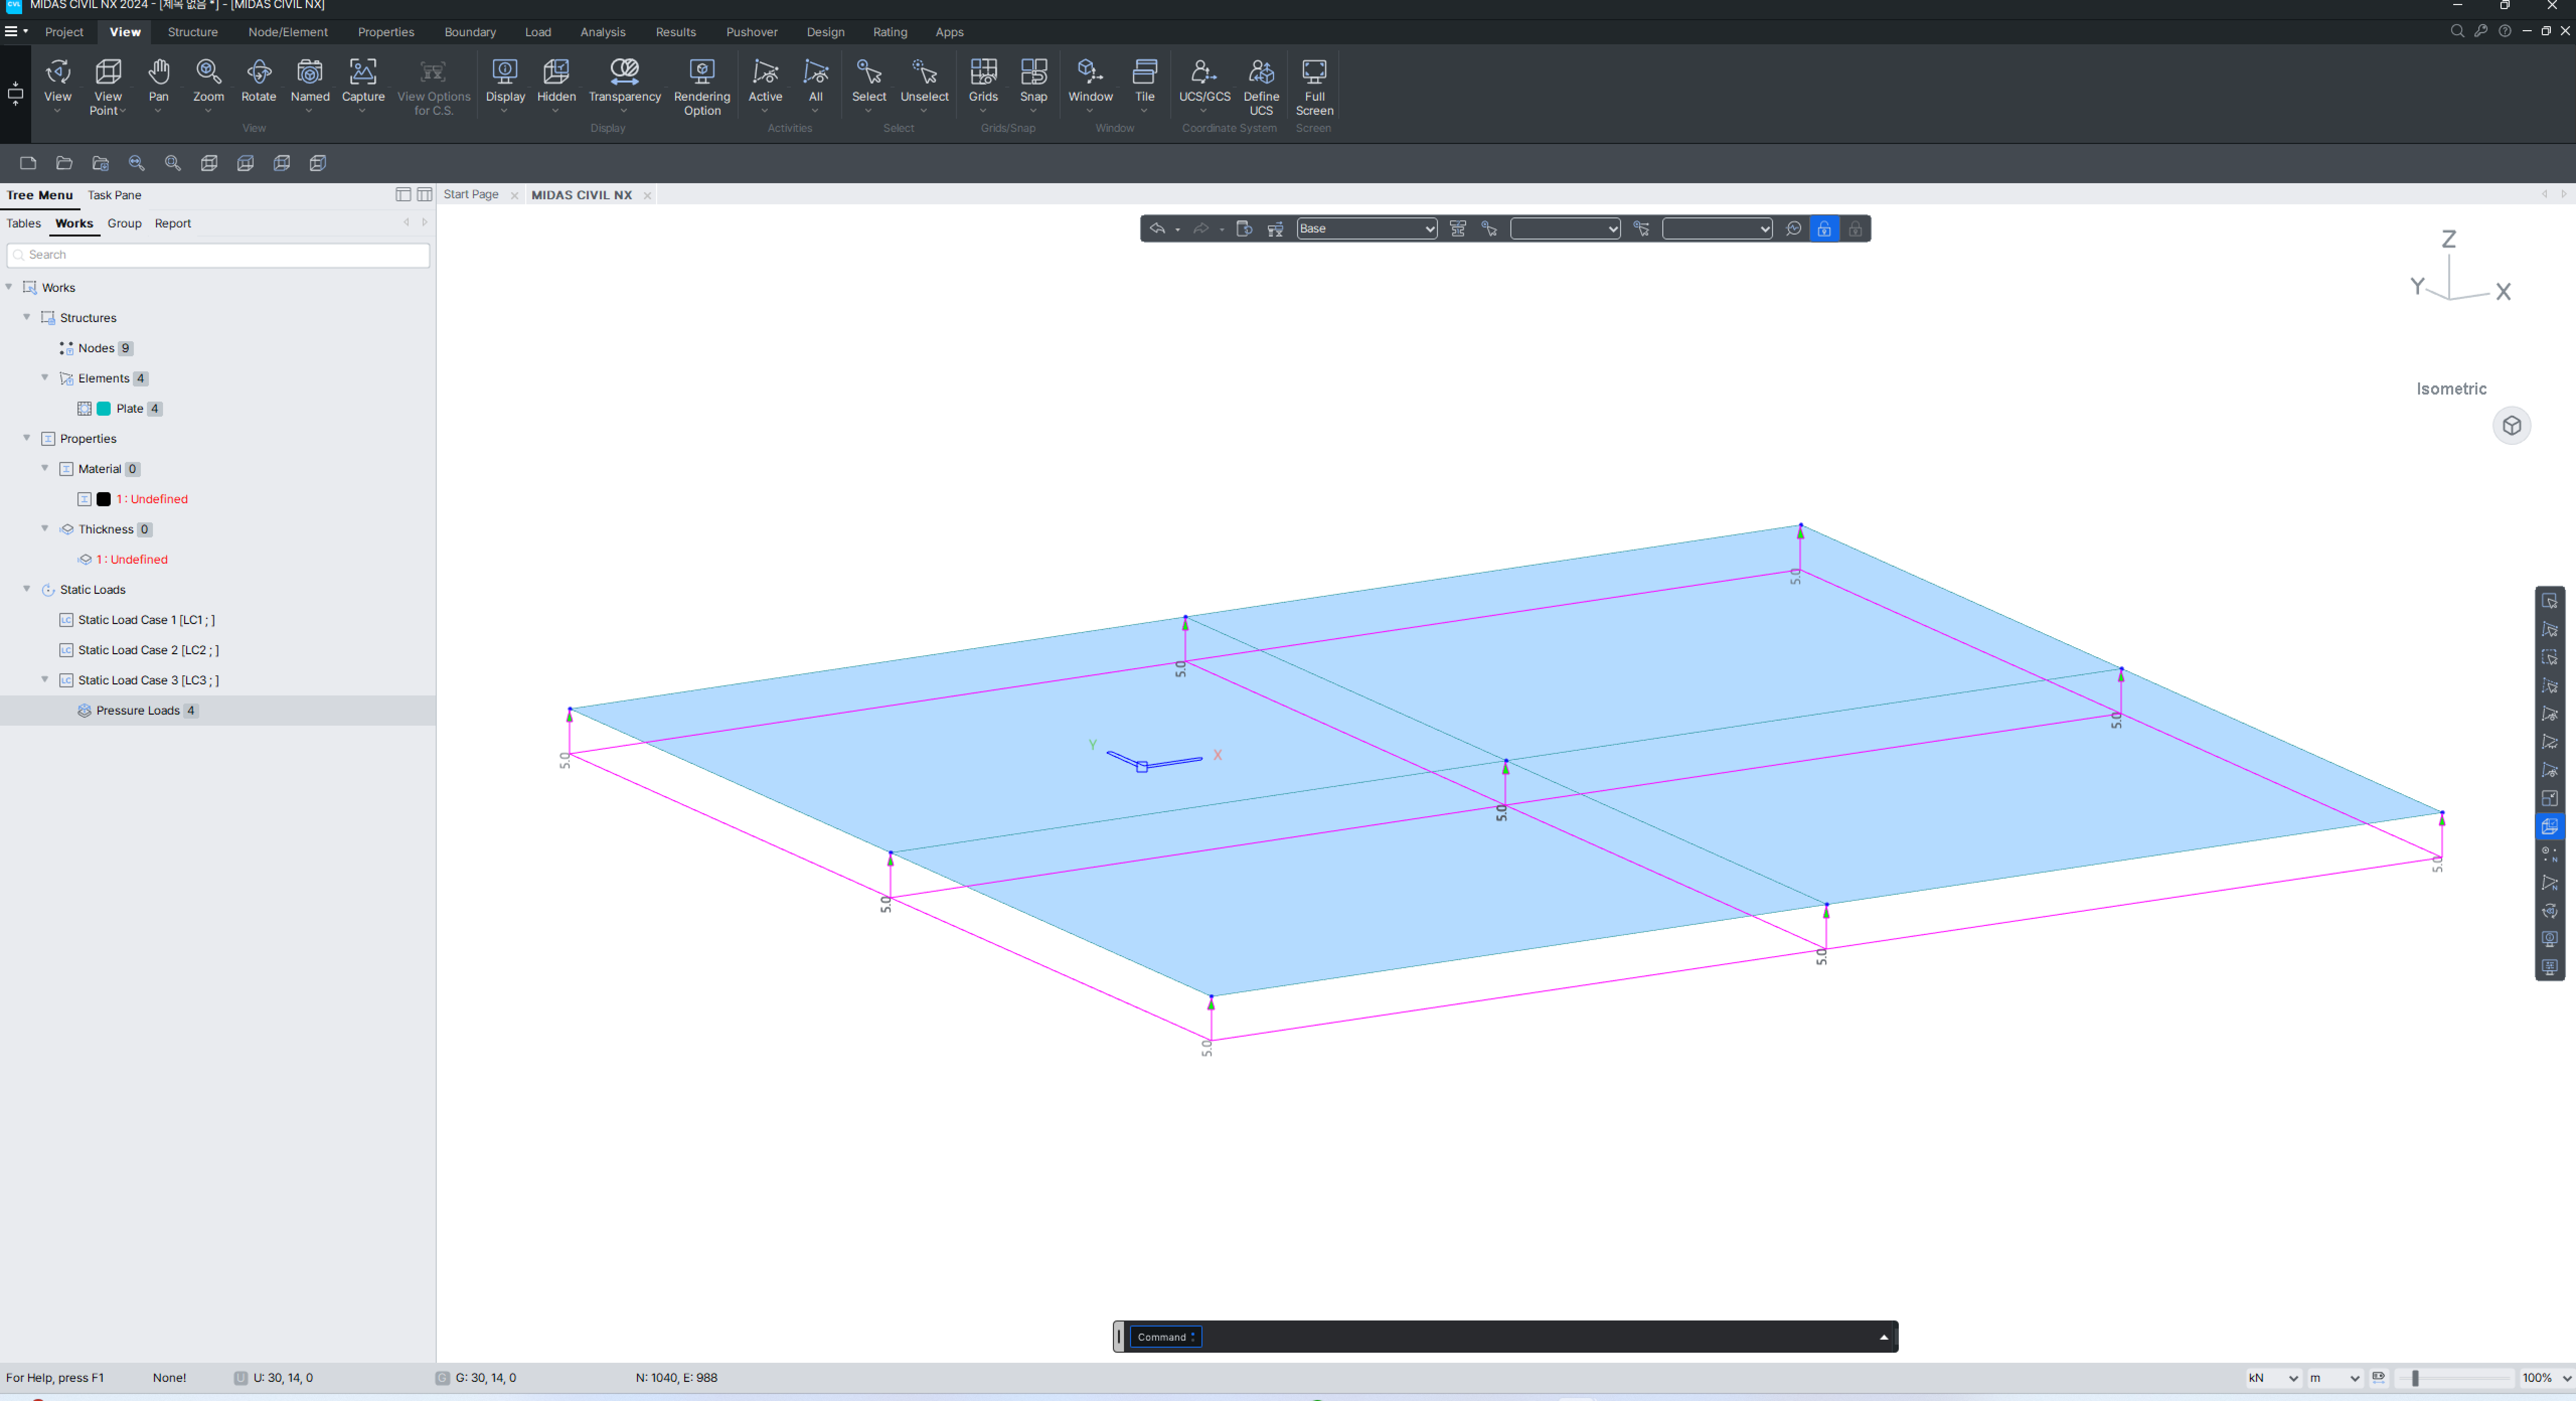The image size is (2576, 1401).
Task: Click the help question mark icon
Action: click(x=2504, y=31)
